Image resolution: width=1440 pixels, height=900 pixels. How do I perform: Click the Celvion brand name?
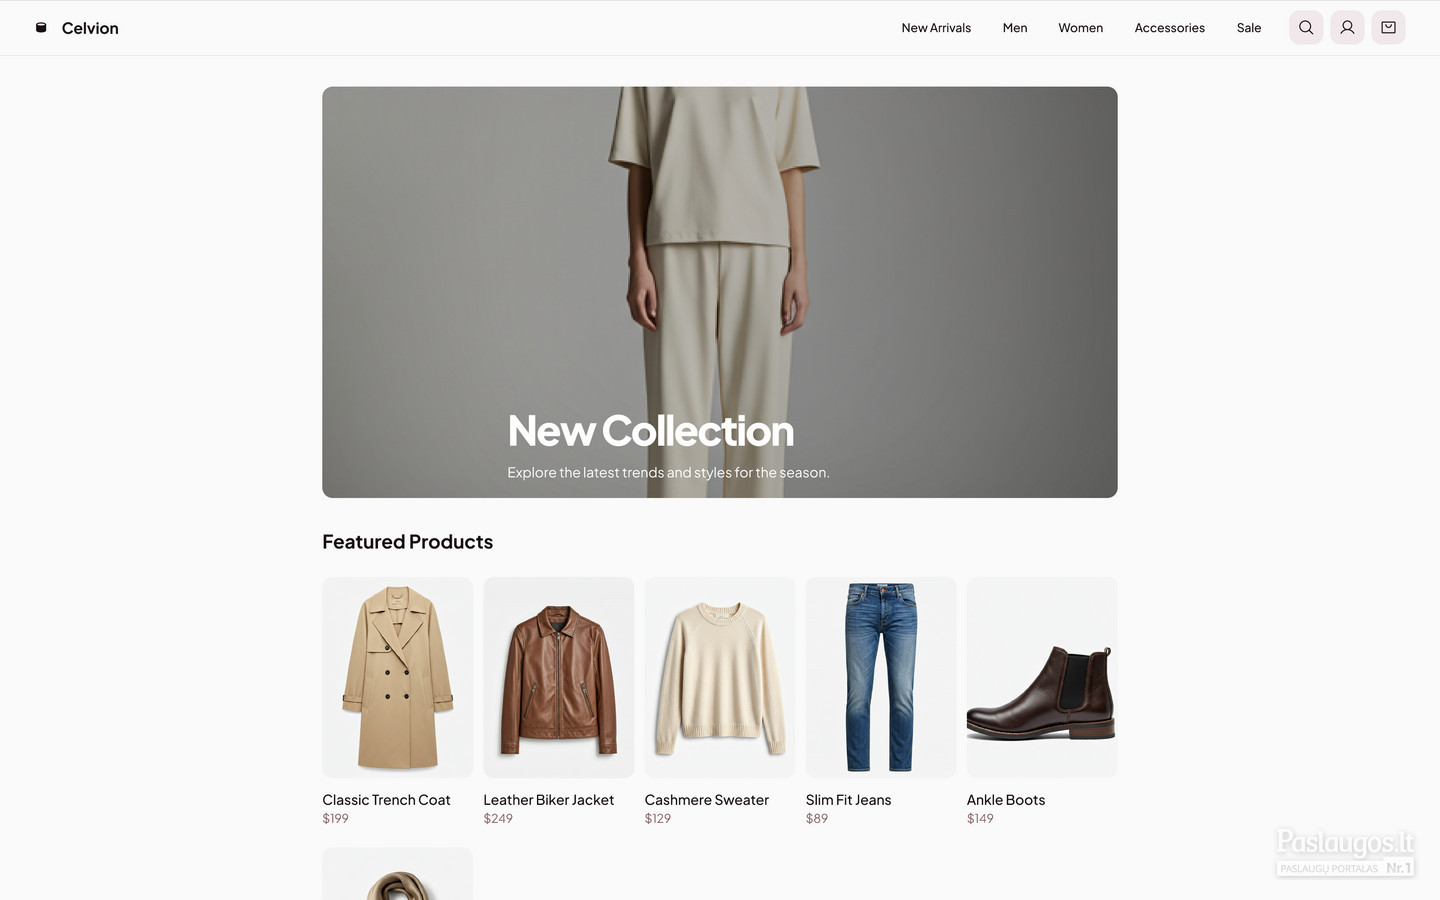point(90,28)
